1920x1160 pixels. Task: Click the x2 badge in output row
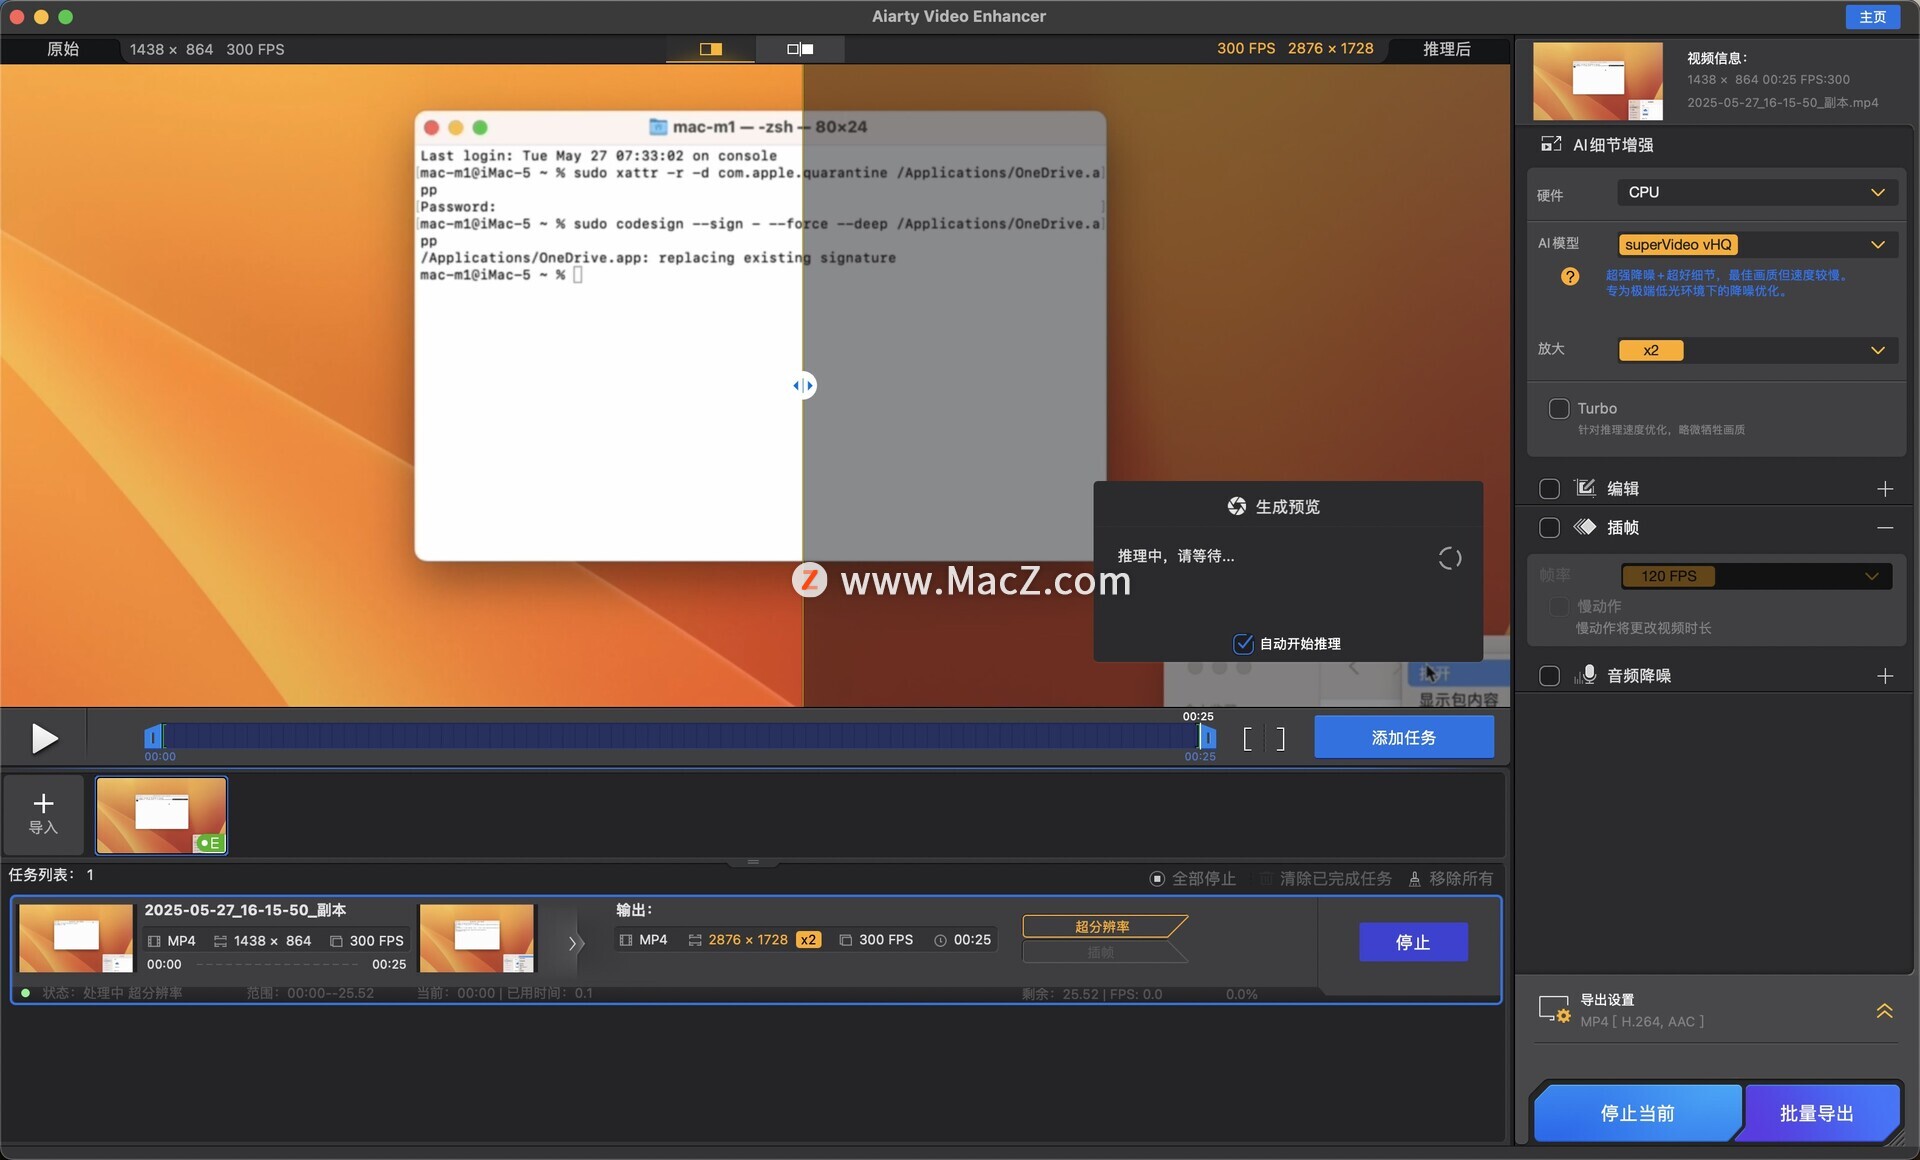tap(808, 940)
